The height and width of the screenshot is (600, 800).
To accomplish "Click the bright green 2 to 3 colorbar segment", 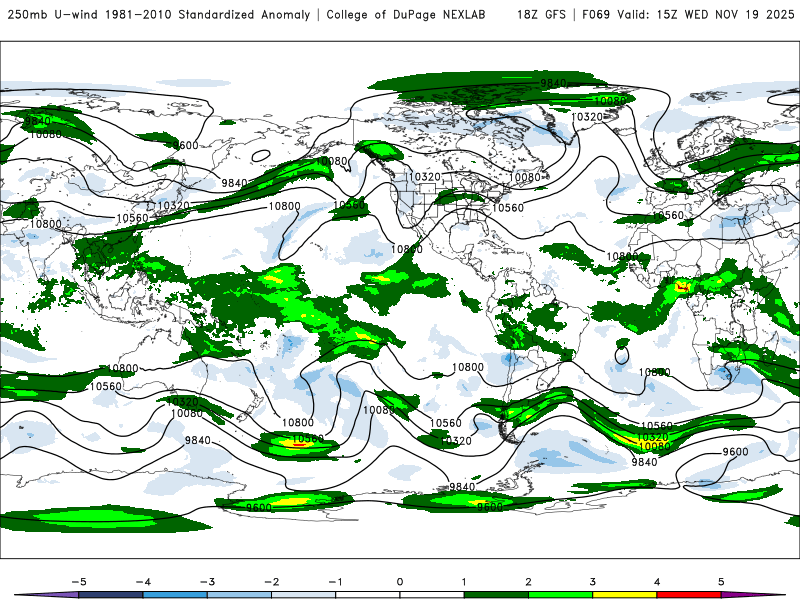I will (560, 595).
